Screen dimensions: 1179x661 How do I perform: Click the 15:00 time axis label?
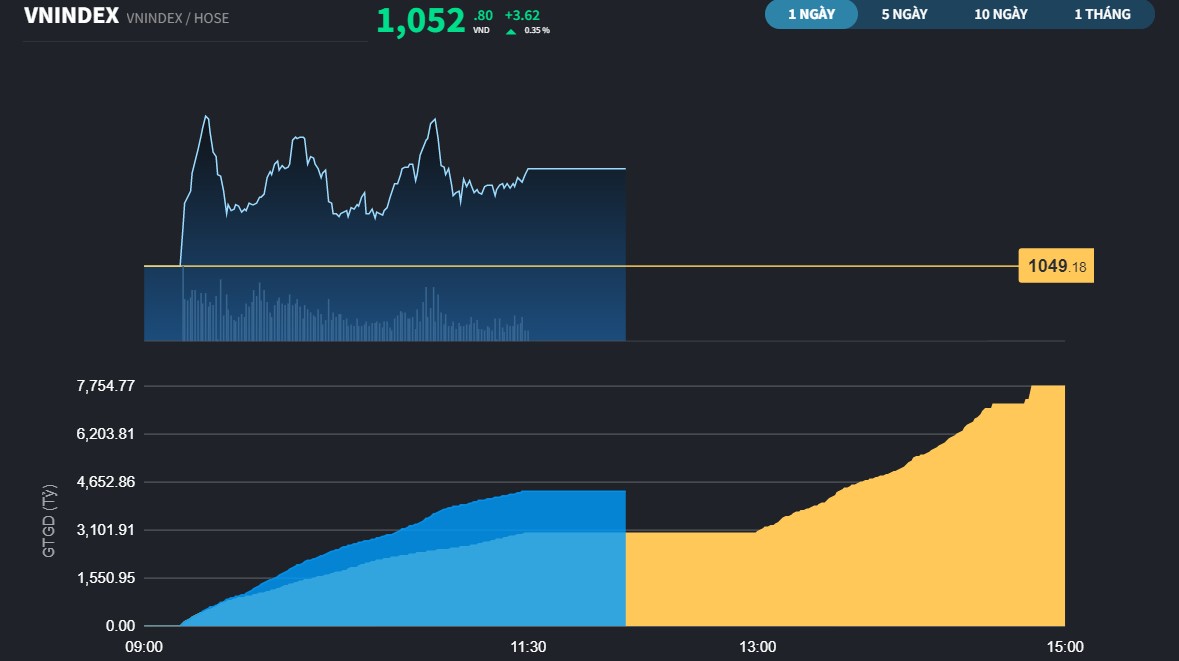(1065, 647)
